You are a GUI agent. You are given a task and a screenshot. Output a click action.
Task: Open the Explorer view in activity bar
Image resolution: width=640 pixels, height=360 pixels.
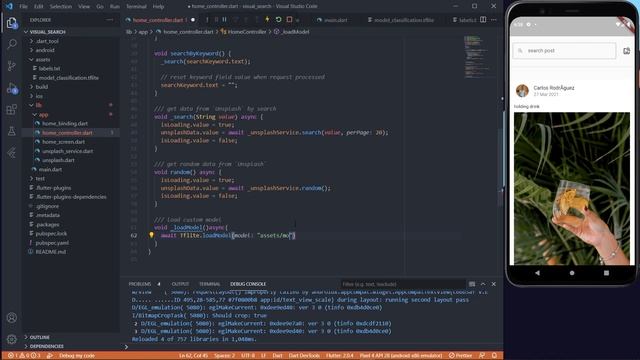click(11, 23)
